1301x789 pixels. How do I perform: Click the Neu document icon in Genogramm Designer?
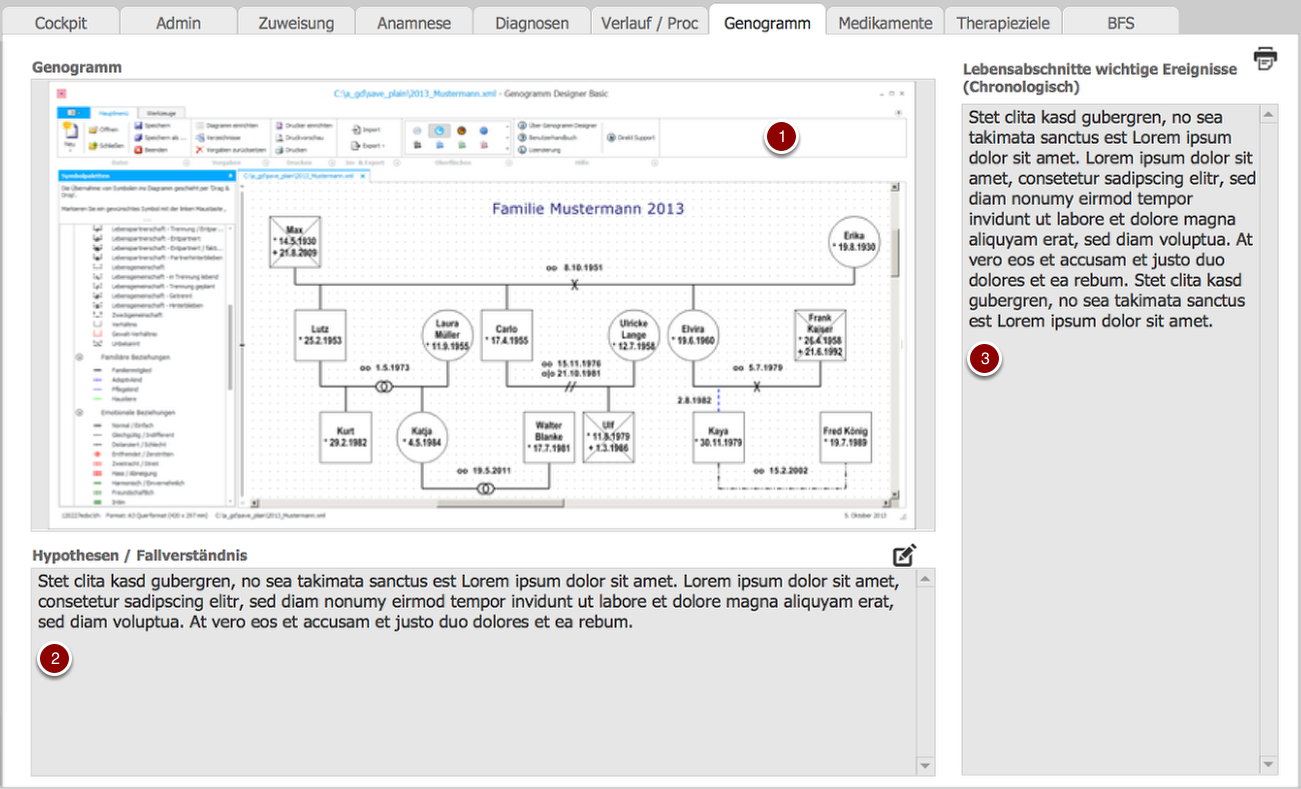pyautogui.click(x=70, y=129)
